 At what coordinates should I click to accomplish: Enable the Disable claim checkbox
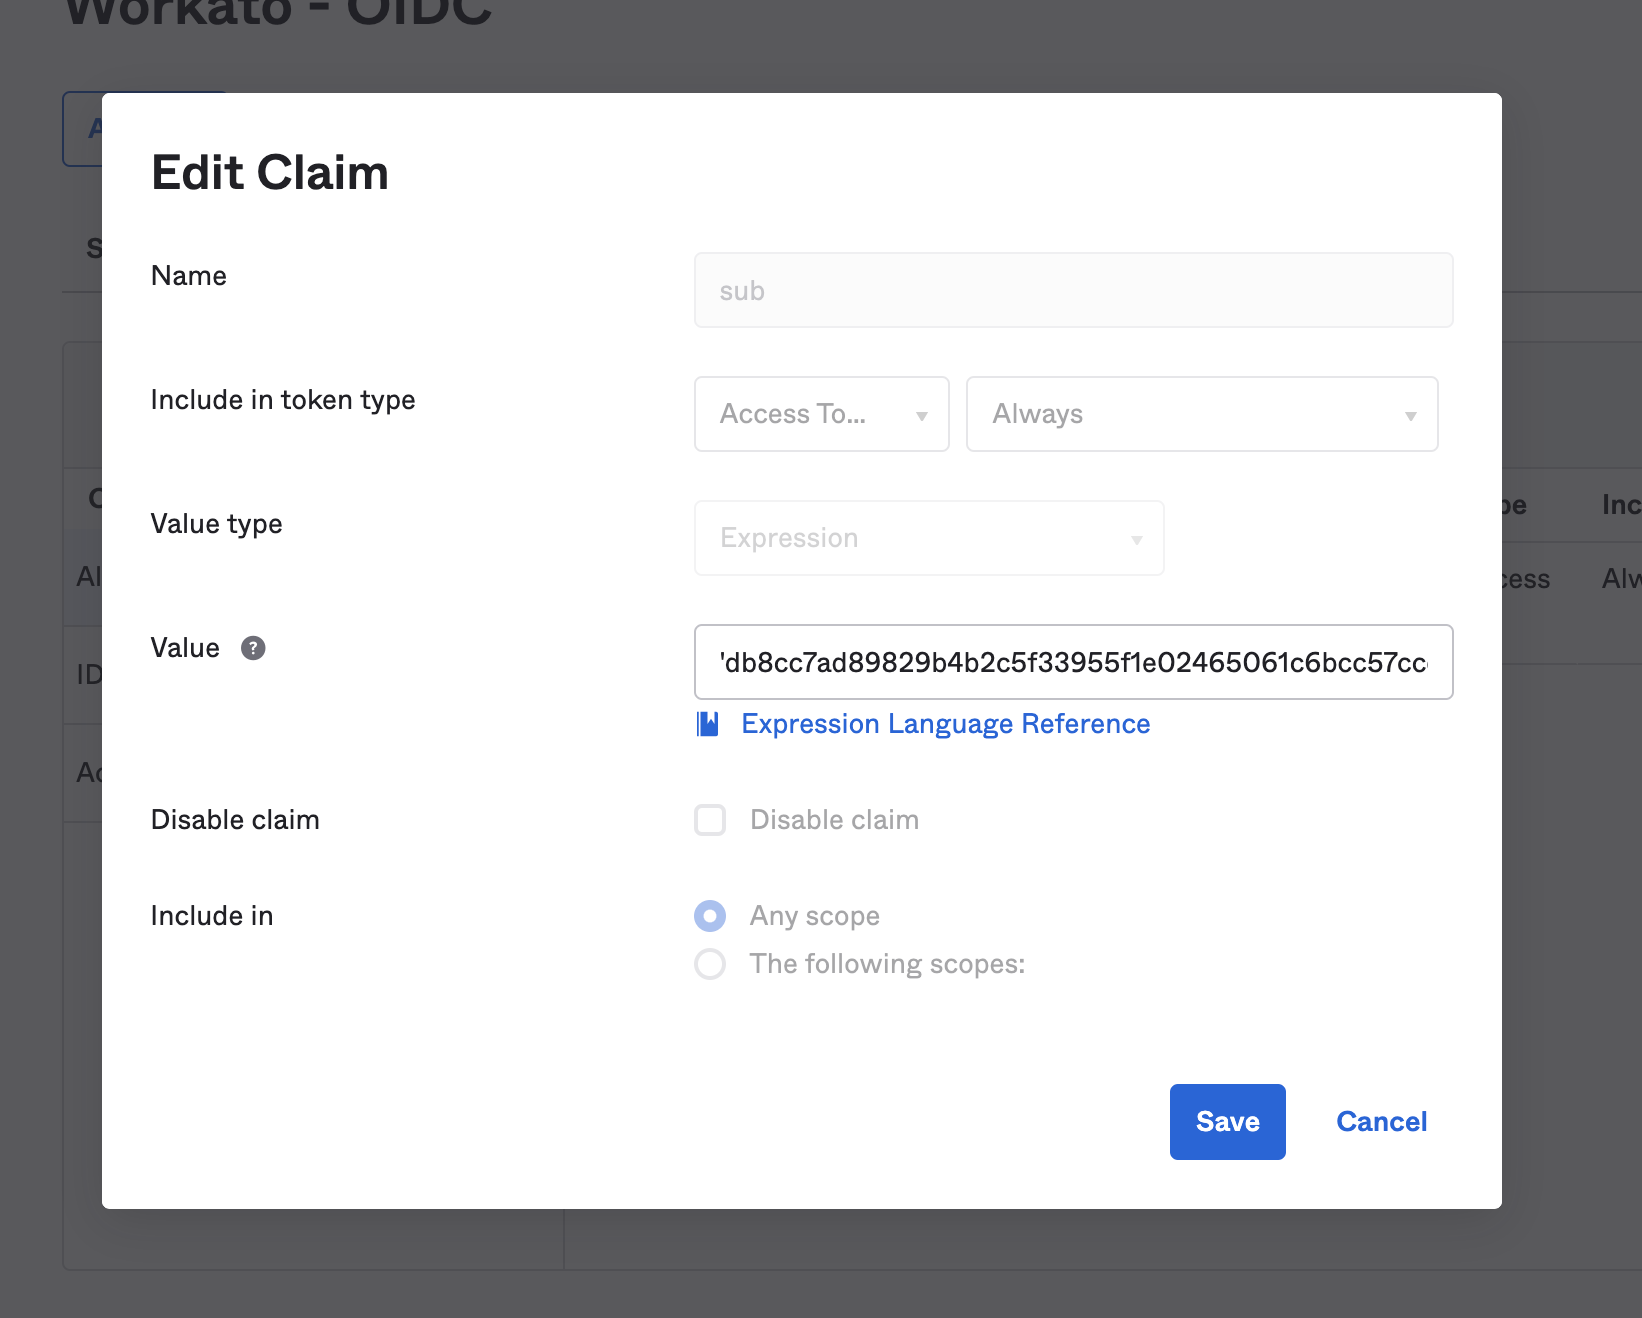tap(710, 819)
